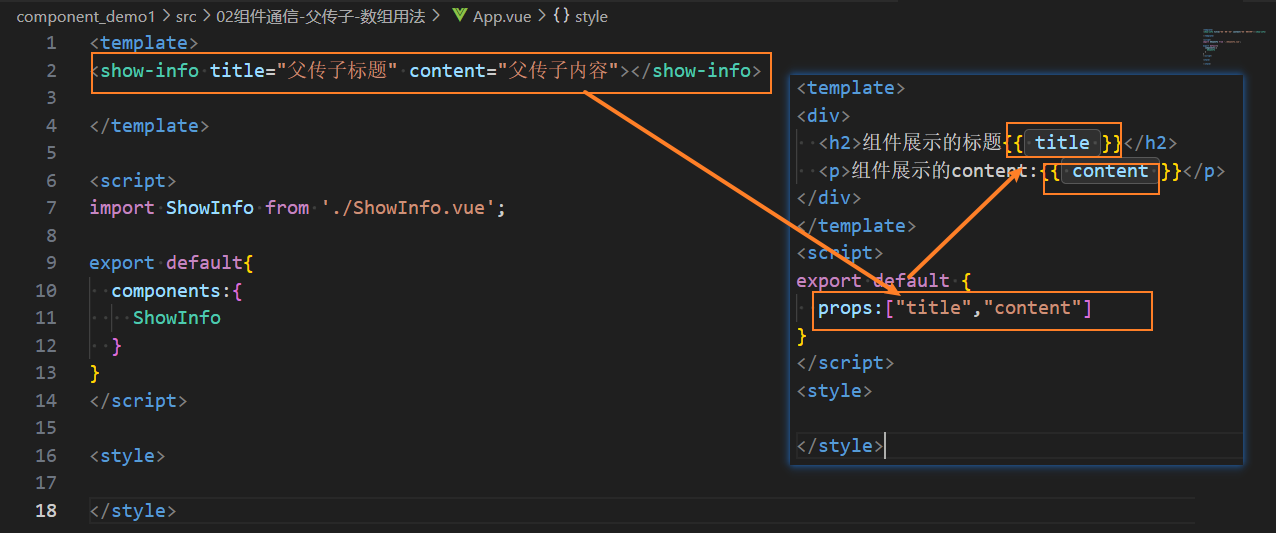Screen dimensions: 1276x533
Task: Select the style symbol breadcrumb
Action: click(591, 16)
